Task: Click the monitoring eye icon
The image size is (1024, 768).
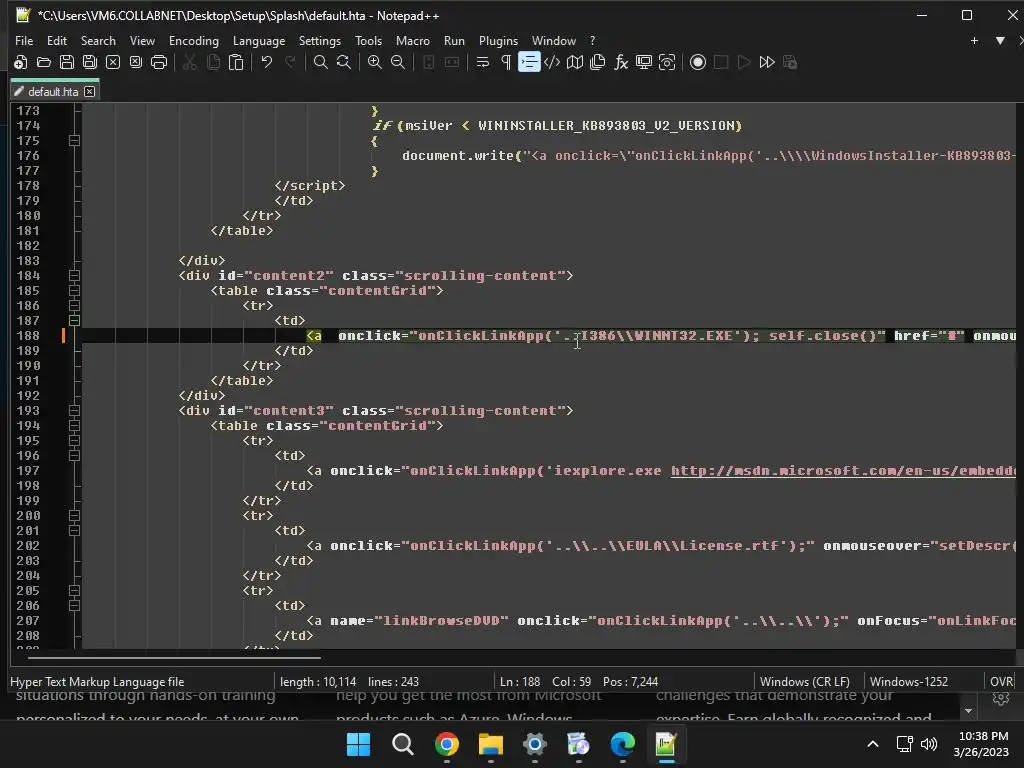Action: point(667,62)
